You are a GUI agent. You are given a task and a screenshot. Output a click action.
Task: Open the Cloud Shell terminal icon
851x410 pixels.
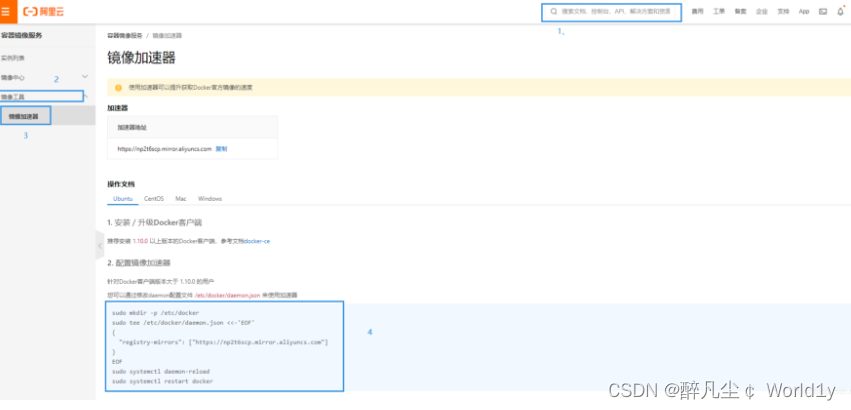[x=823, y=11]
